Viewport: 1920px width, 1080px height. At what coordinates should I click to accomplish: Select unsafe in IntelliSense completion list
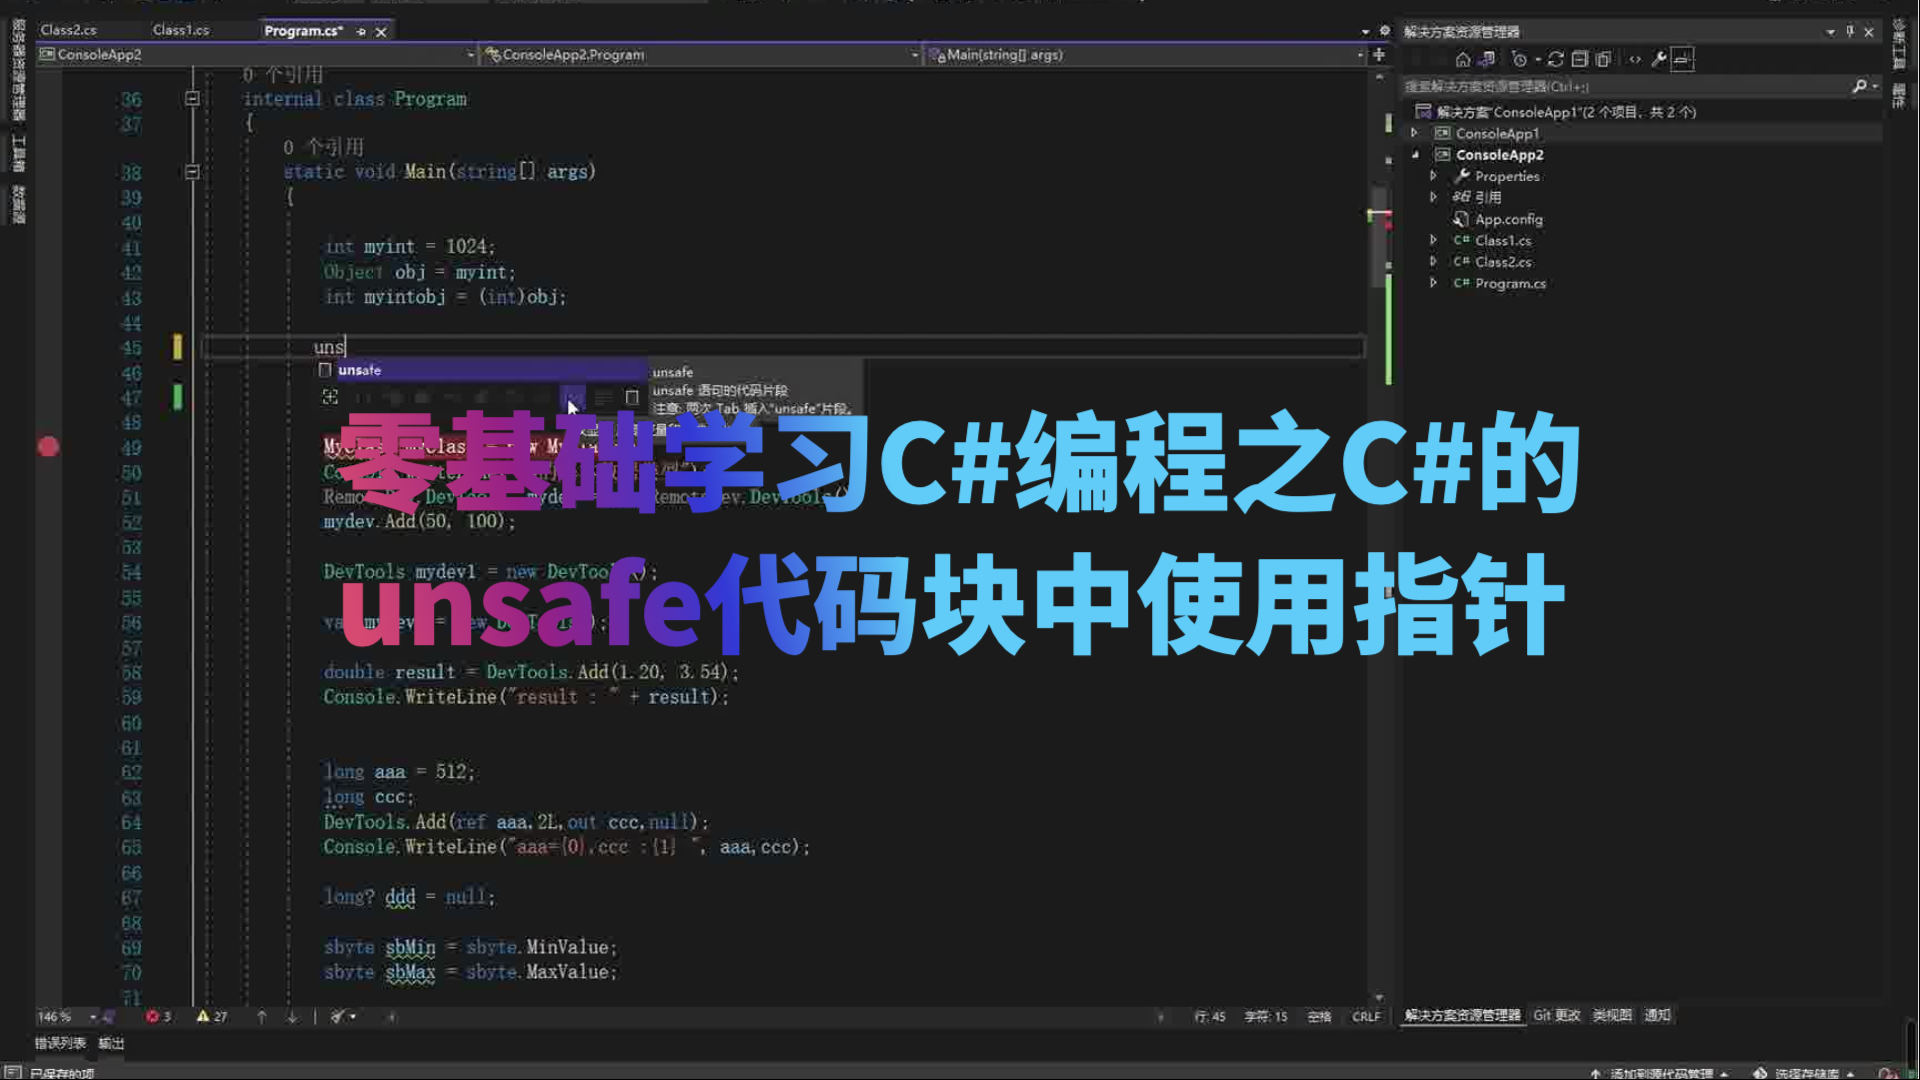(360, 370)
